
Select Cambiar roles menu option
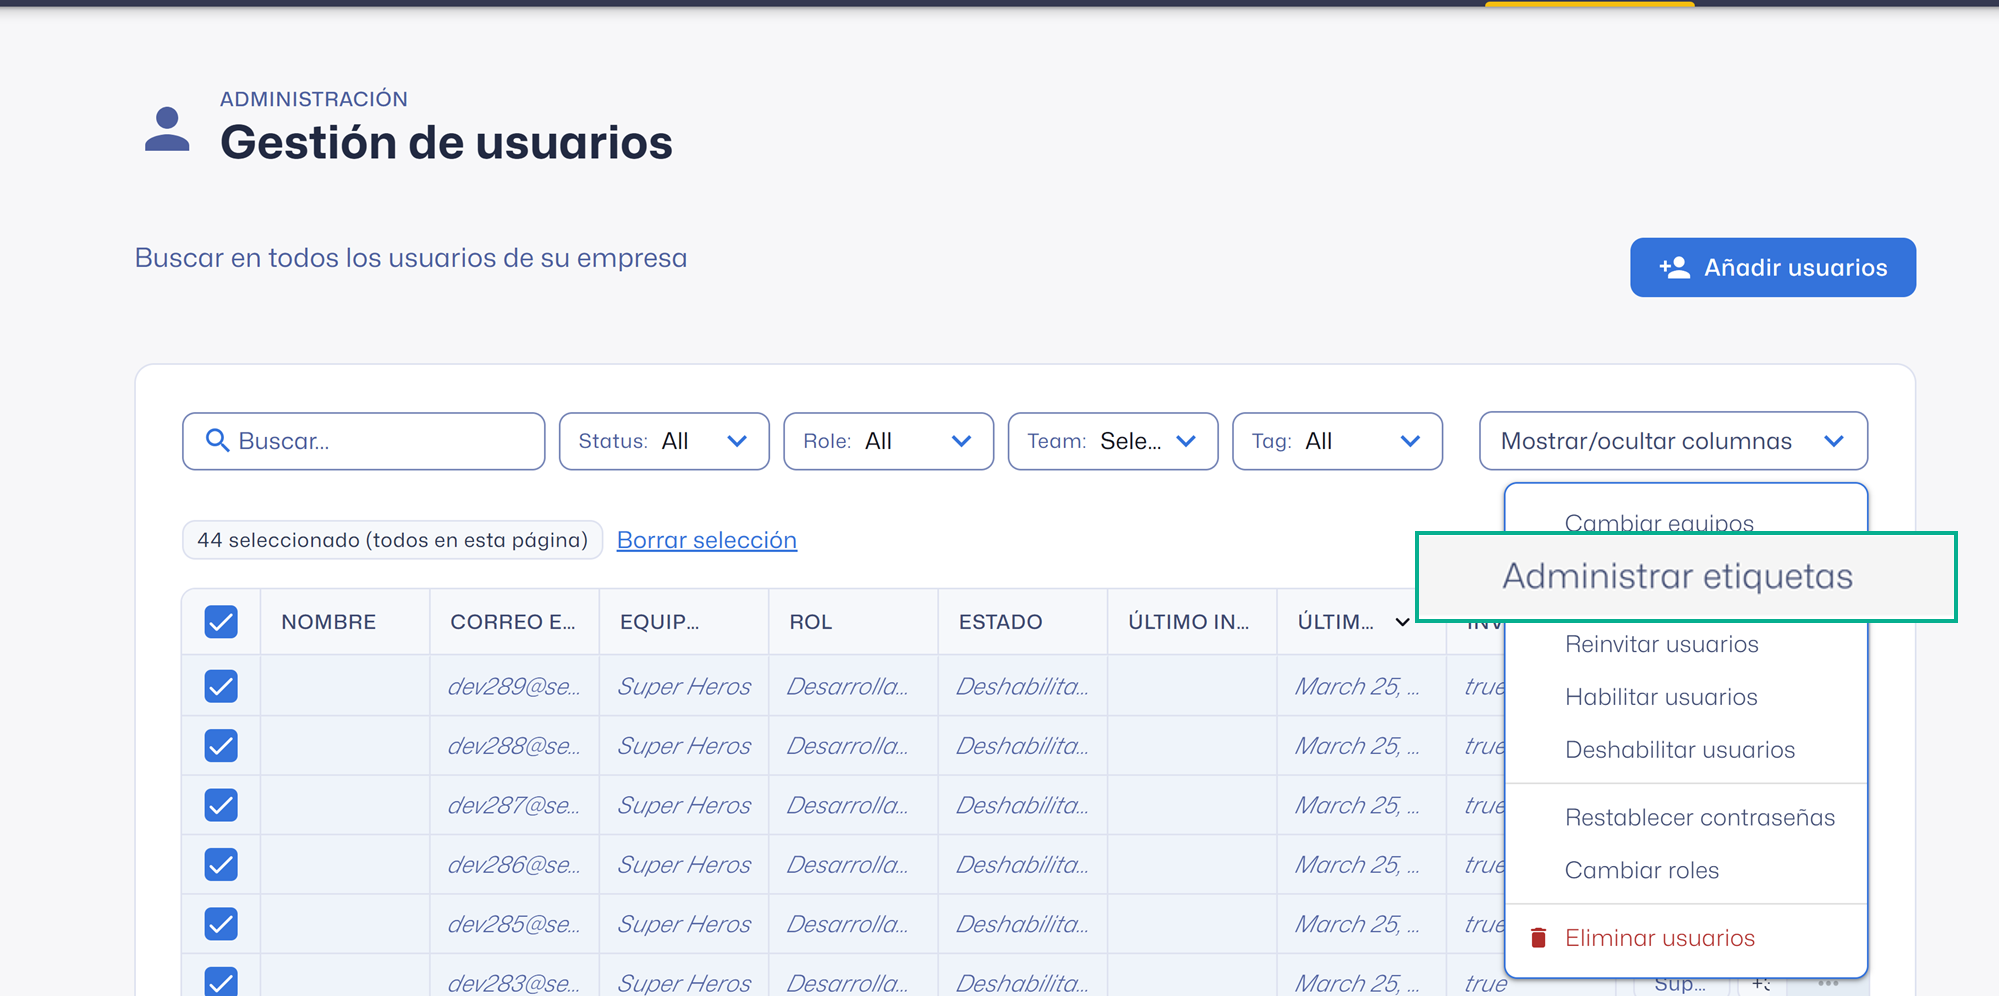point(1641,870)
